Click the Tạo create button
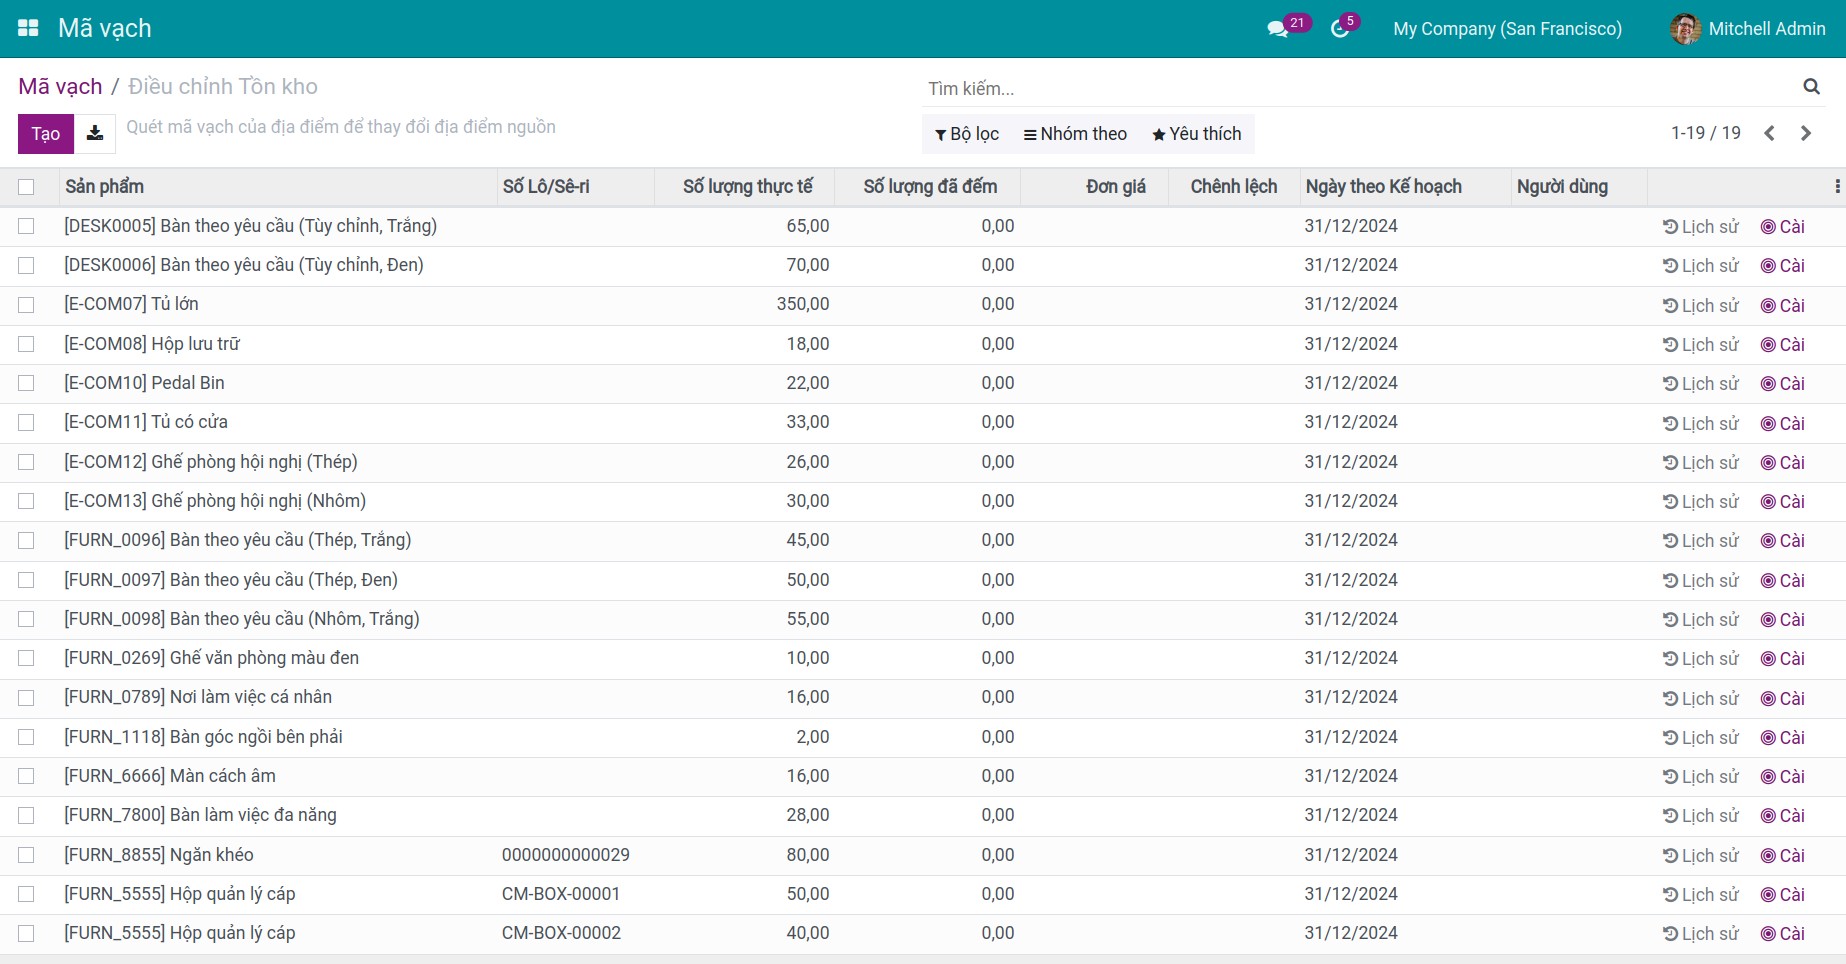 [x=46, y=134]
